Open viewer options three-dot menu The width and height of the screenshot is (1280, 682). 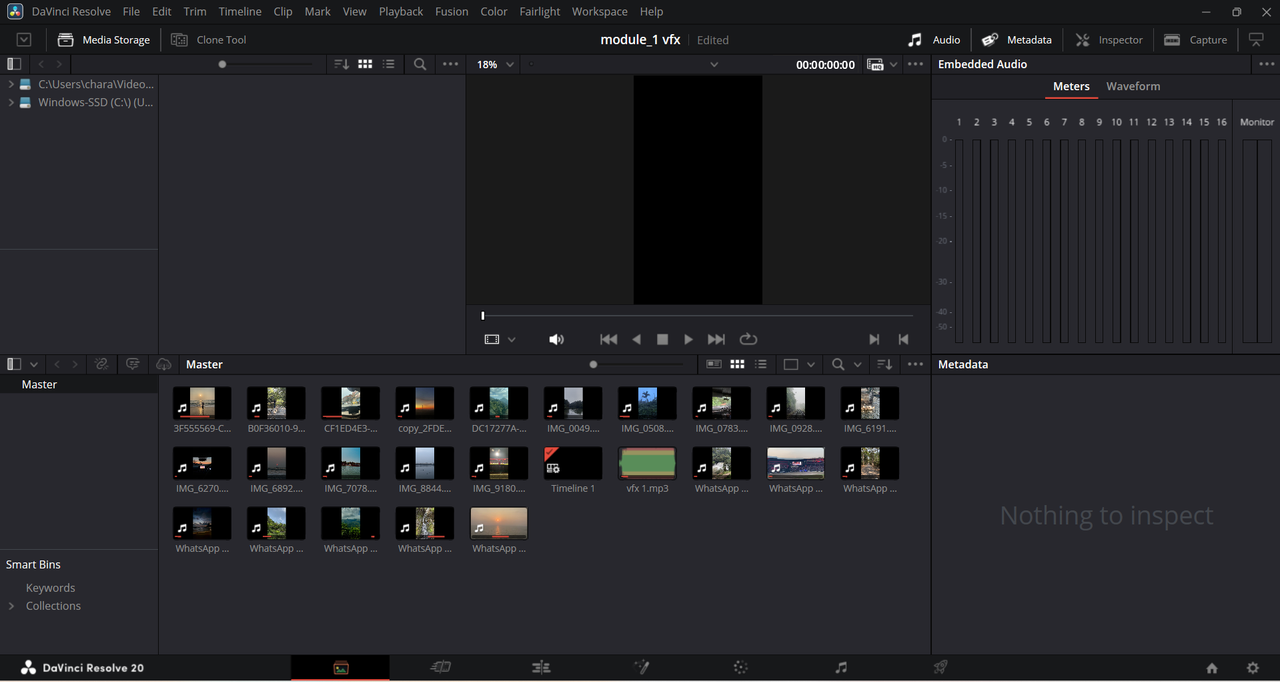click(x=916, y=64)
